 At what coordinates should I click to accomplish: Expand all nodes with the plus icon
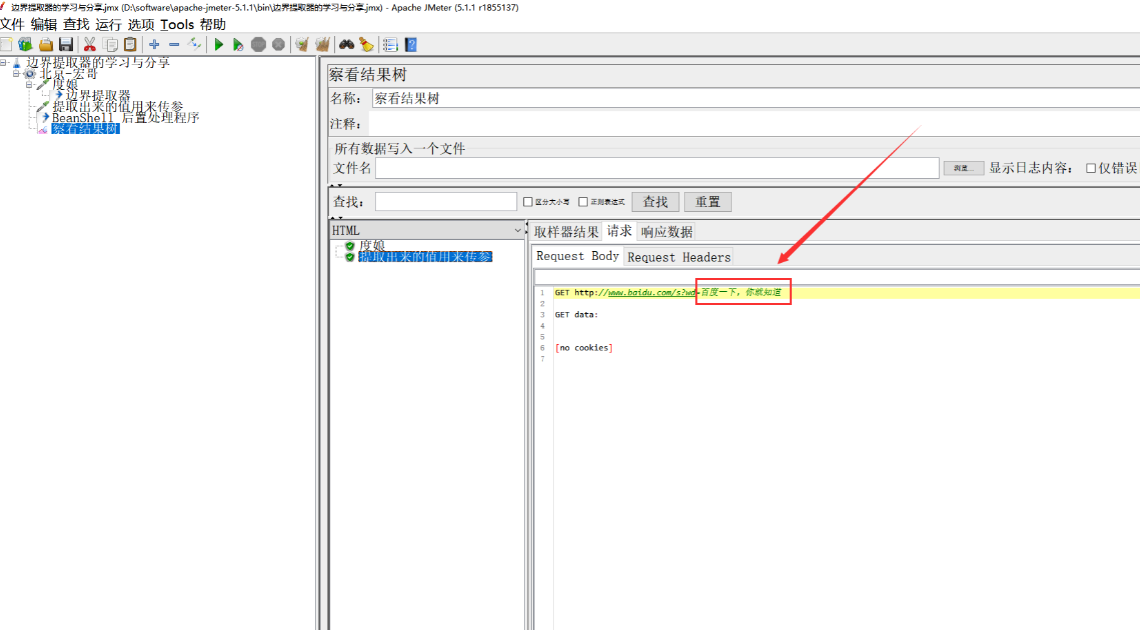(154, 45)
